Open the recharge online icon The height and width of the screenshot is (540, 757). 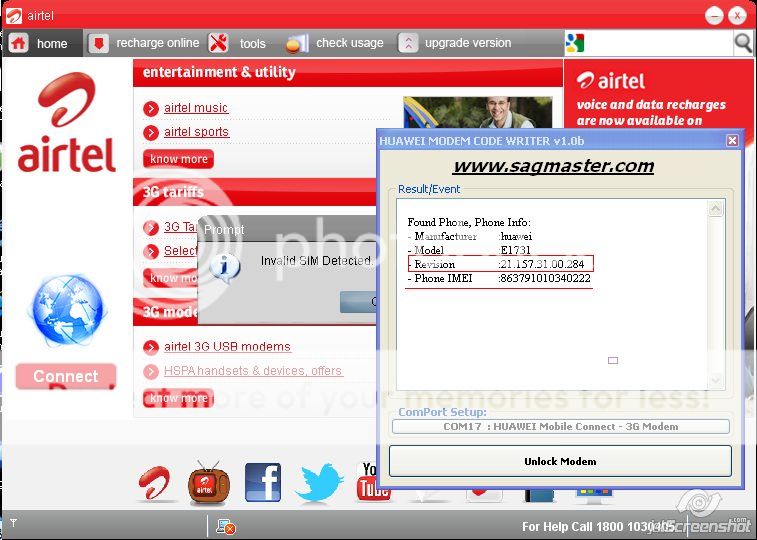tap(98, 43)
